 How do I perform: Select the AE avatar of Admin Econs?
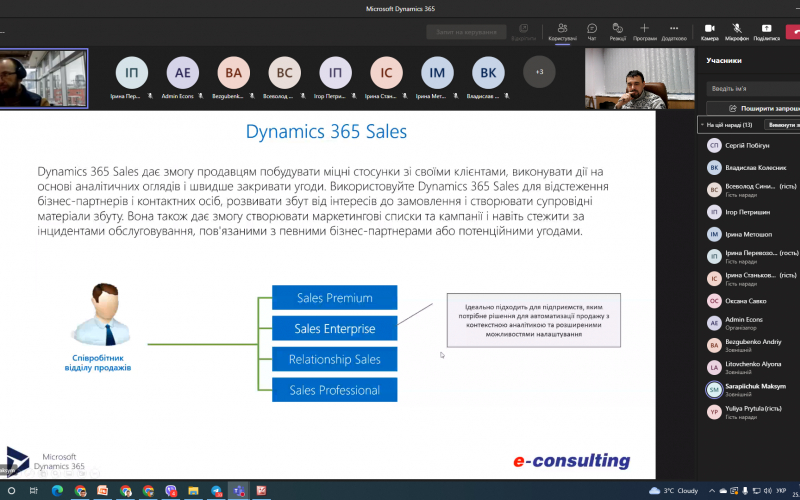(183, 73)
